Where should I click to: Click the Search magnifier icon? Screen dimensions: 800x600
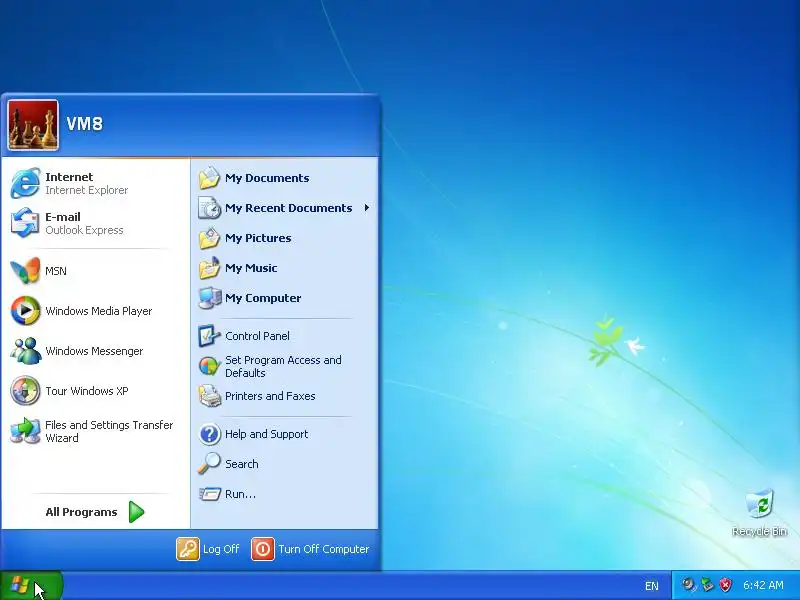(209, 464)
